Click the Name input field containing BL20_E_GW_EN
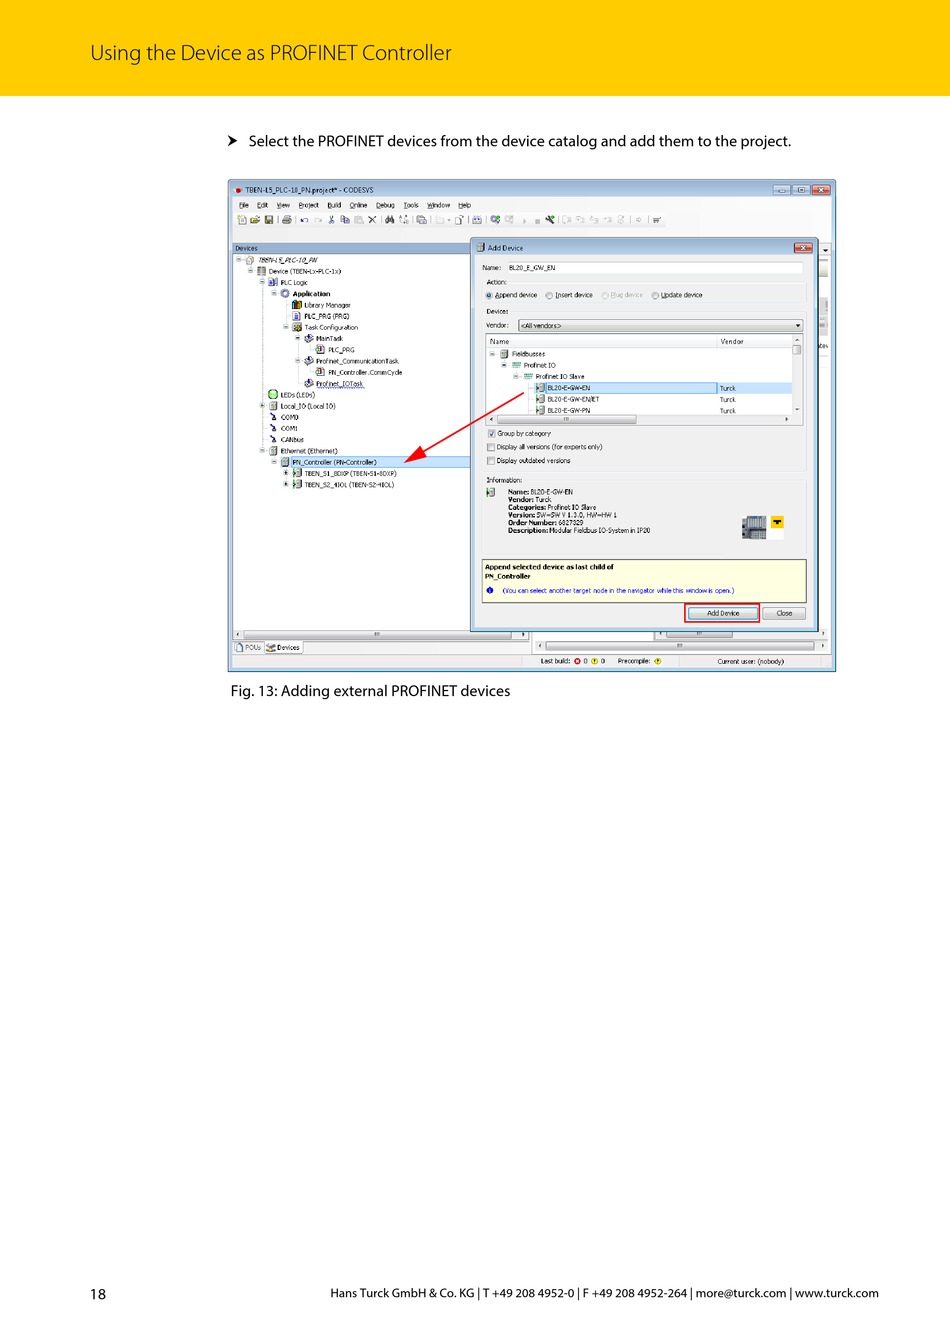This screenshot has height=1344, width=950. tap(654, 268)
